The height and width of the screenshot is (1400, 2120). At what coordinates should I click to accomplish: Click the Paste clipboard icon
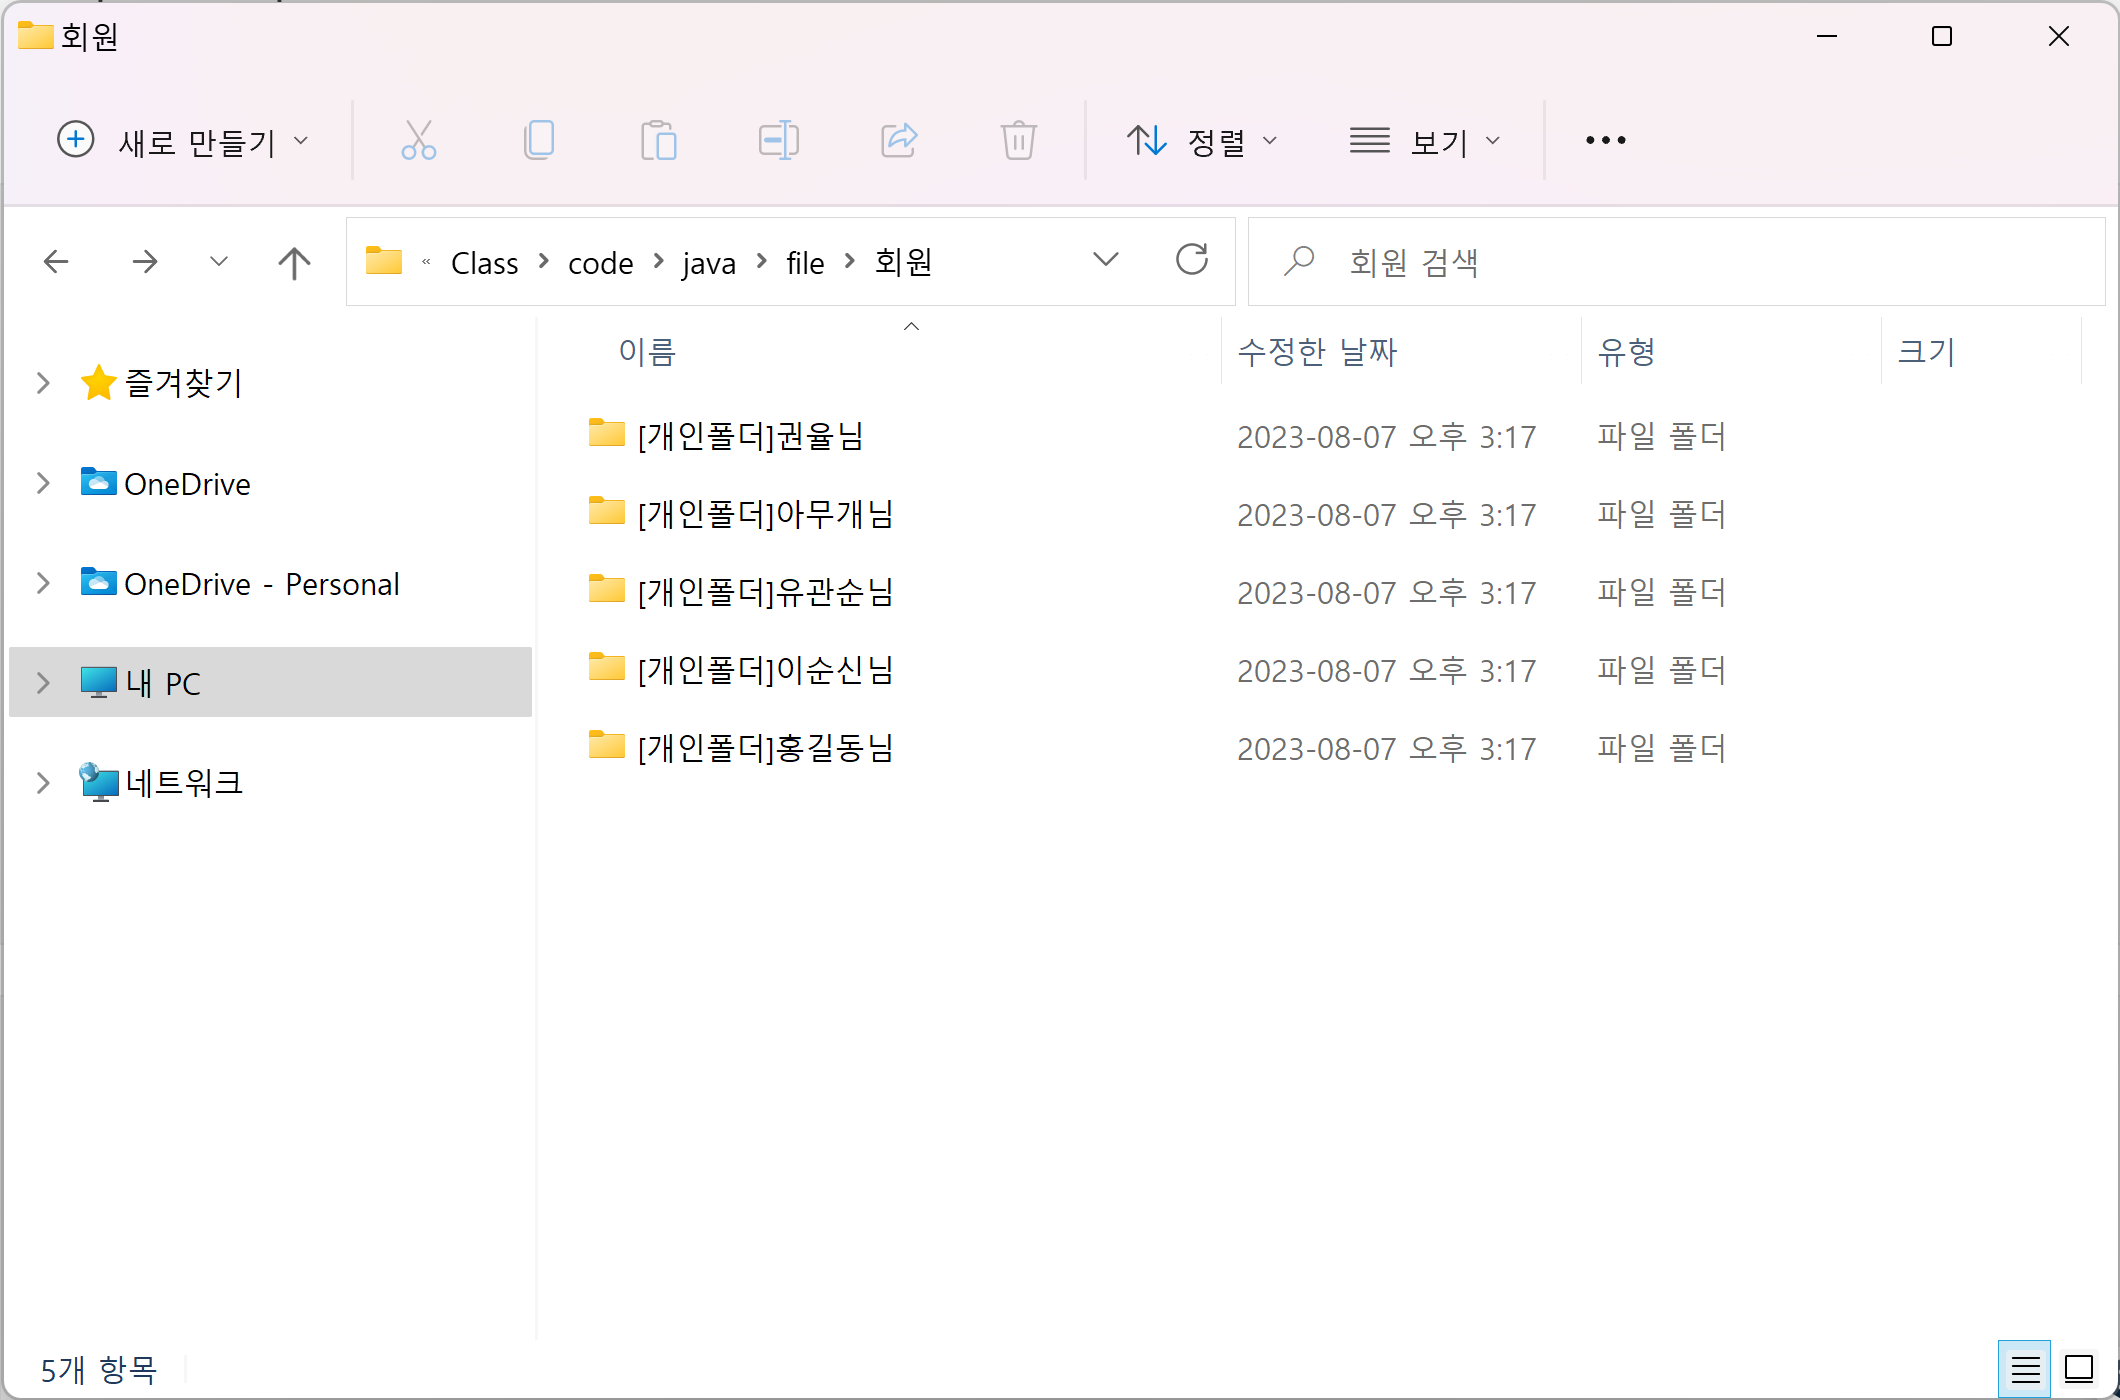pos(658,140)
